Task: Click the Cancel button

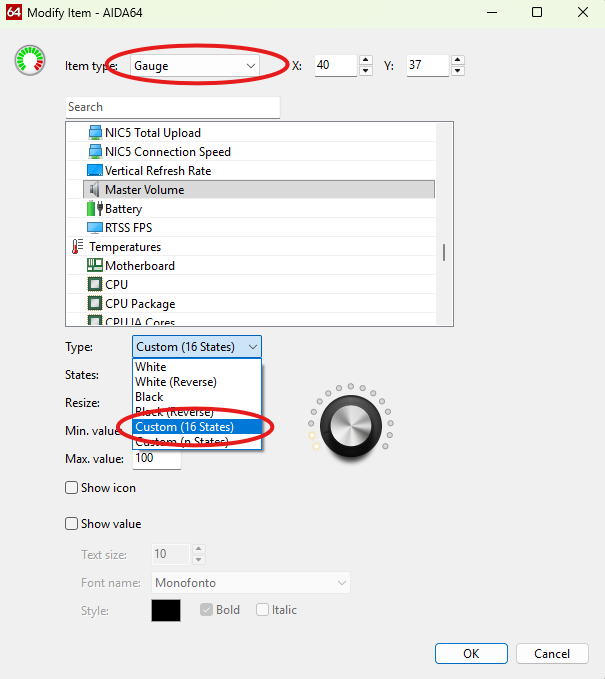Action: click(x=552, y=653)
